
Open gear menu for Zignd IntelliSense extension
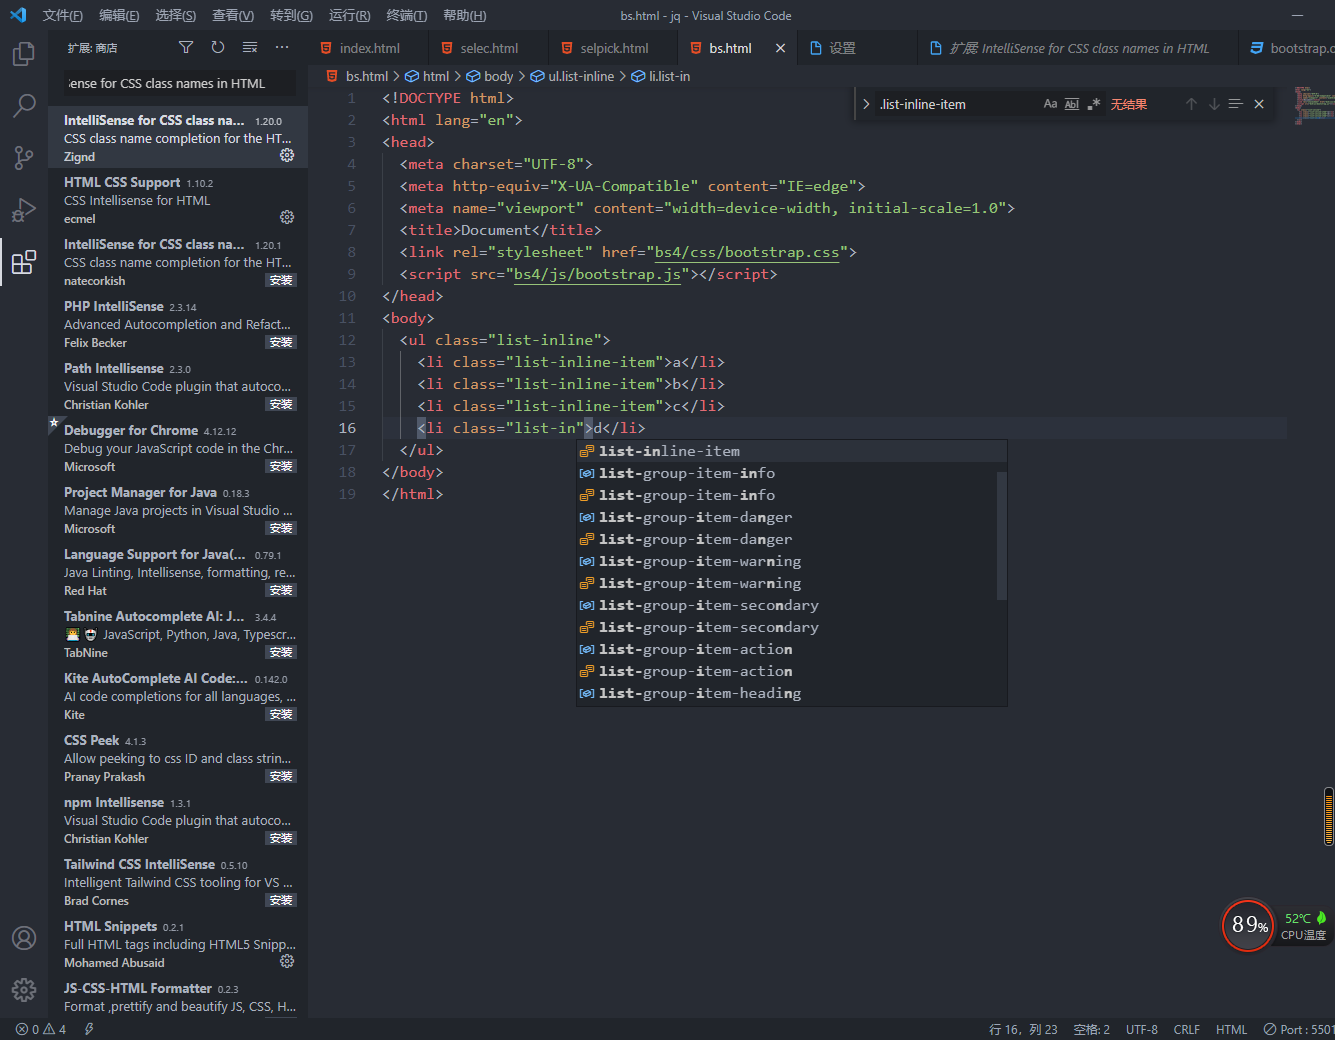point(287,155)
